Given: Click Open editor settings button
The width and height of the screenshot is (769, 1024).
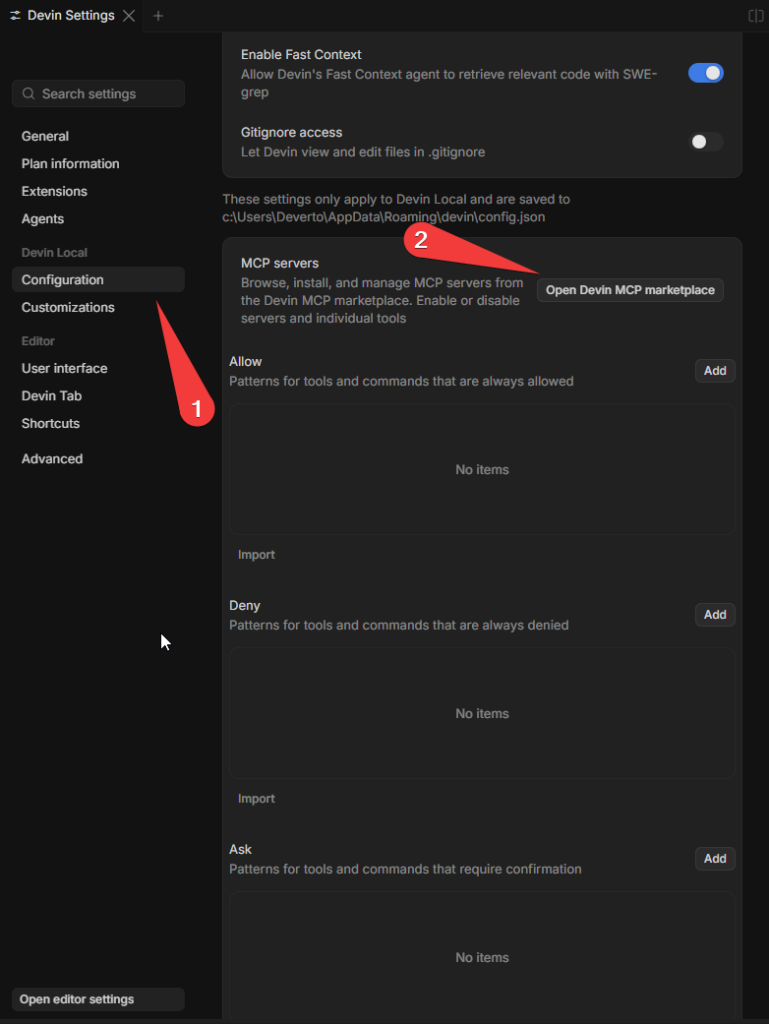Looking at the screenshot, I should pyautogui.click(x=98, y=999).
